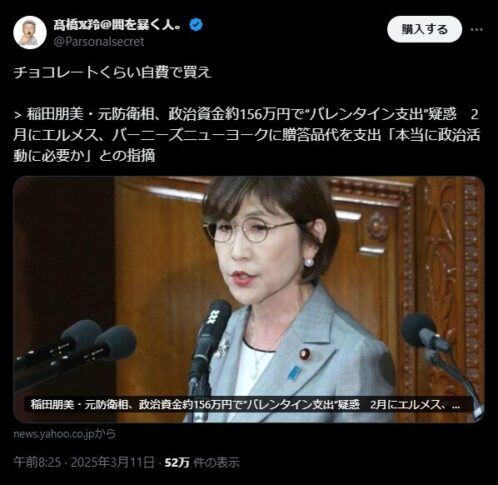Image resolution: width=498 pixels, height=485 pixels.
Task: Open the three-dot more options menu
Action: [476, 29]
